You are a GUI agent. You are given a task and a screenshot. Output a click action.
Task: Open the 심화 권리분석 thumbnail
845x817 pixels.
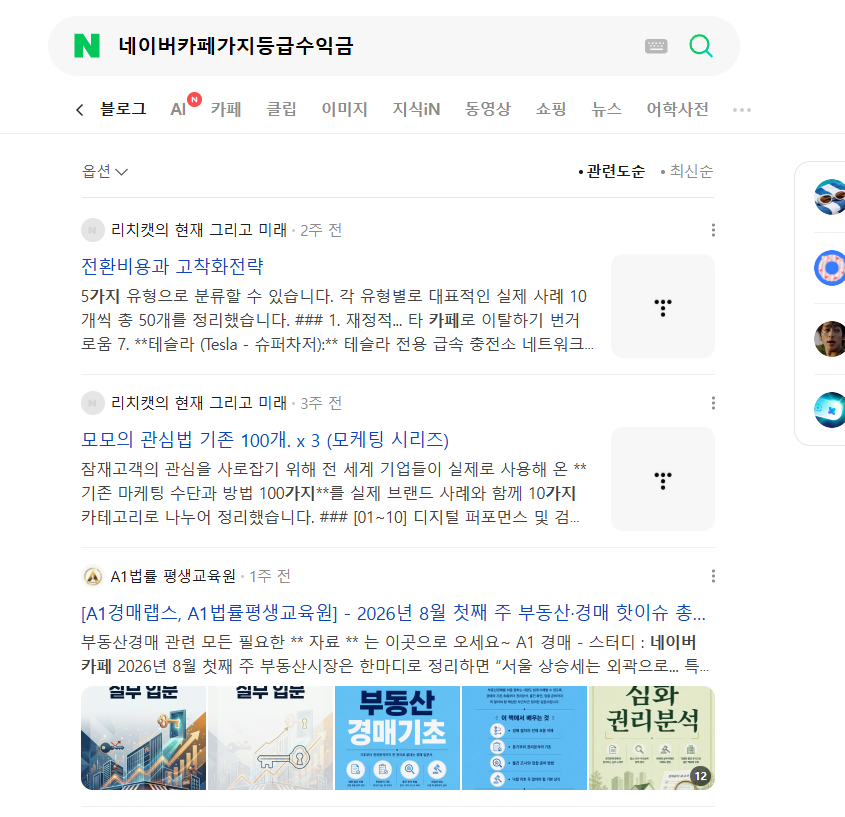(x=652, y=738)
